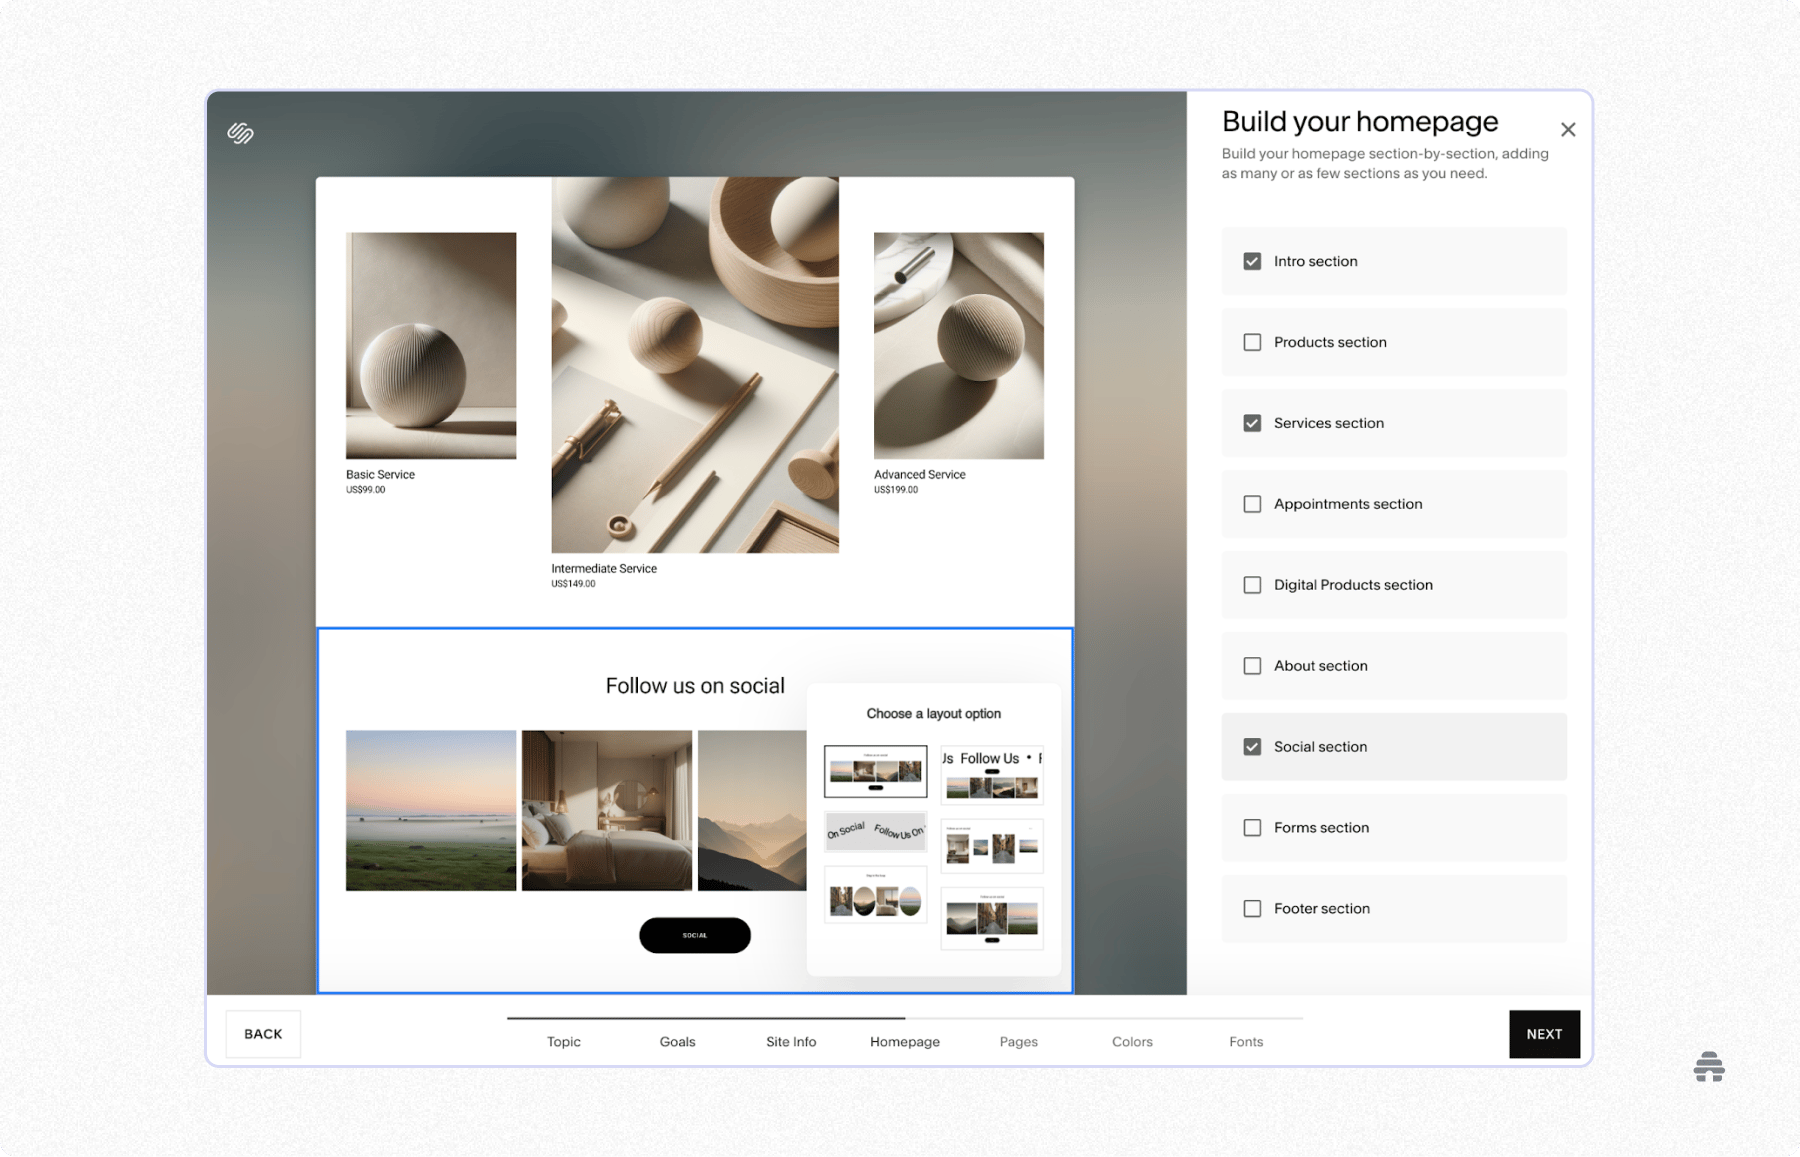Choose the layout with oval-shaped images

click(x=876, y=894)
